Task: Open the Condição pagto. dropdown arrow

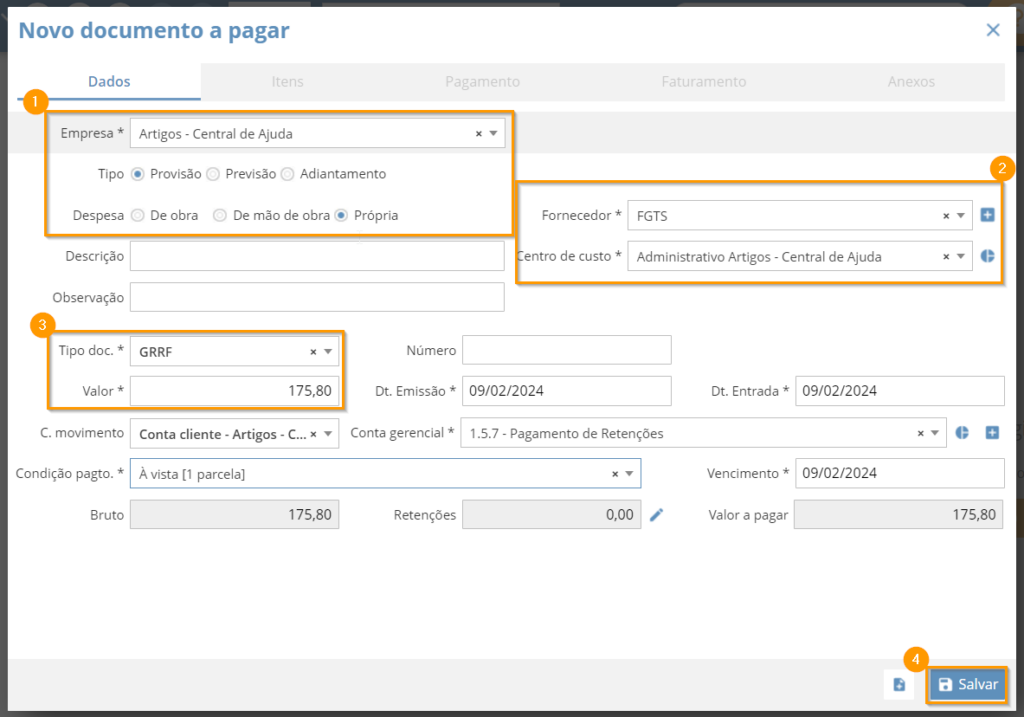Action: click(x=630, y=473)
